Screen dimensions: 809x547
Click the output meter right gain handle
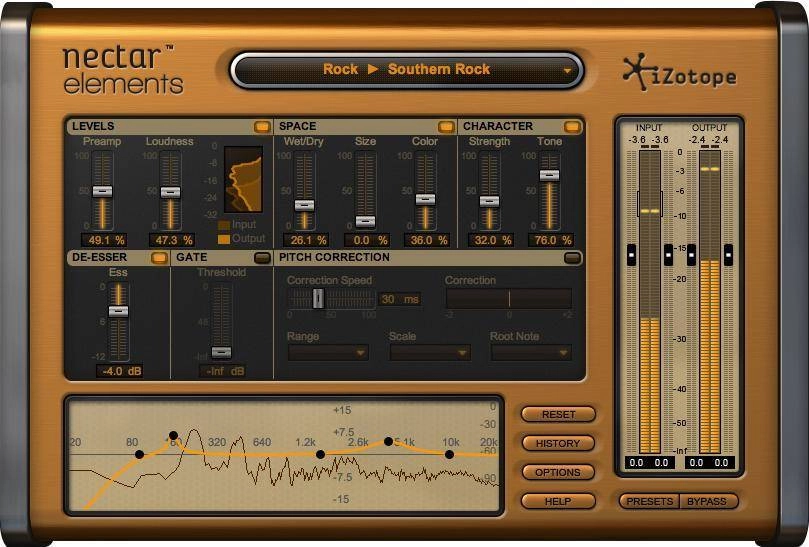(728, 255)
